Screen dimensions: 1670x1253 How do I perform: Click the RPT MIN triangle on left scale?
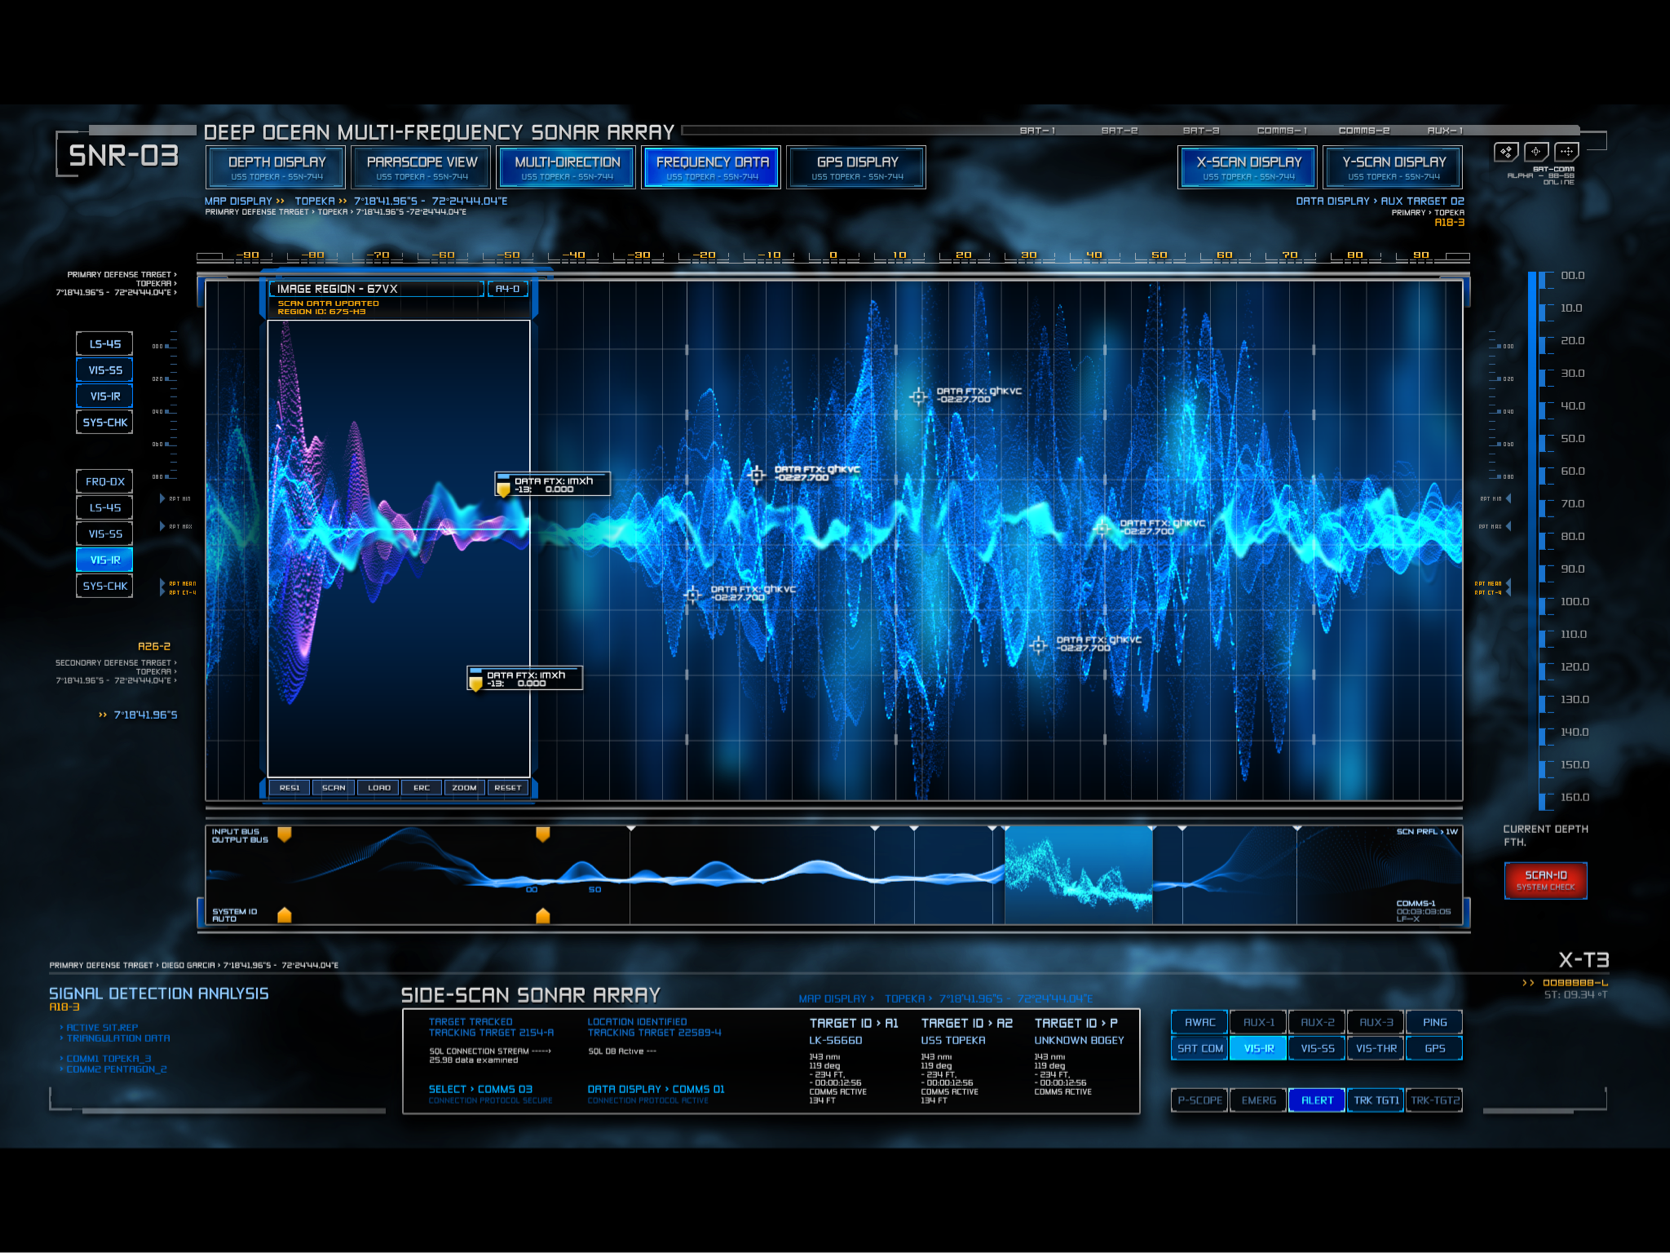point(163,498)
